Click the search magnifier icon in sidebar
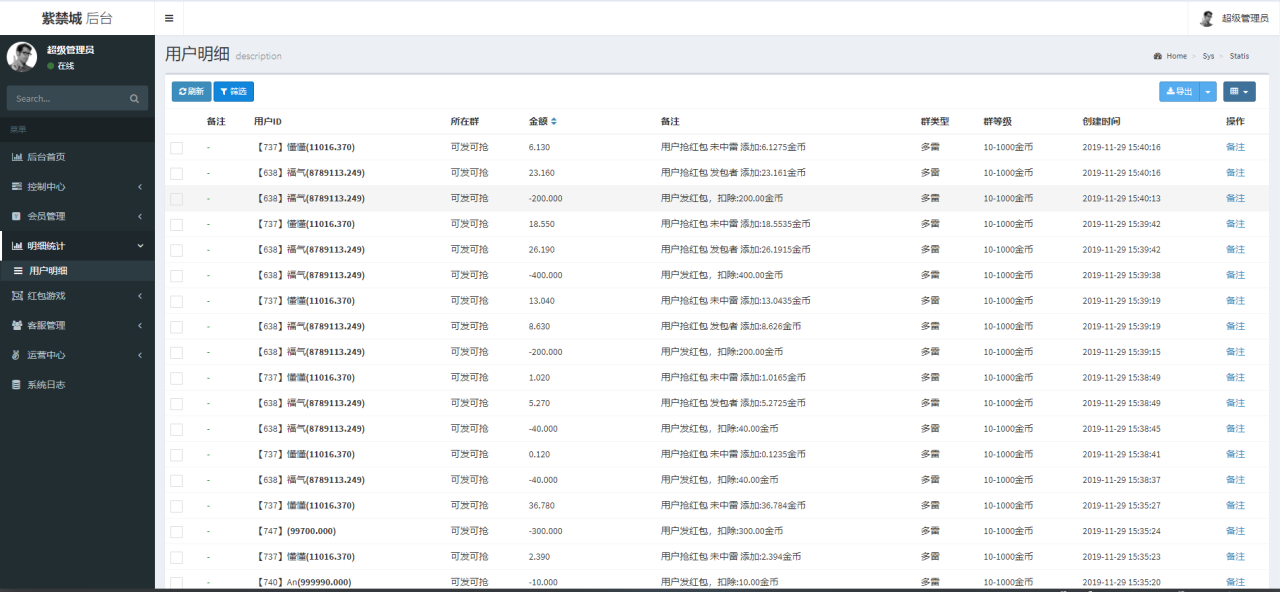 134,98
